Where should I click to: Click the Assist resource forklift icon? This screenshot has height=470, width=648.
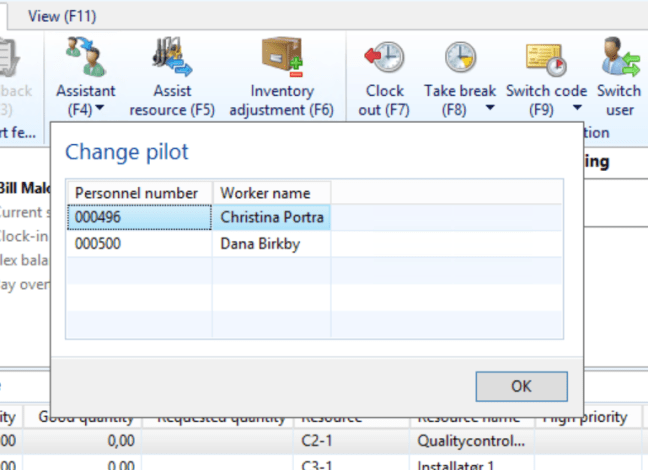coord(172,56)
